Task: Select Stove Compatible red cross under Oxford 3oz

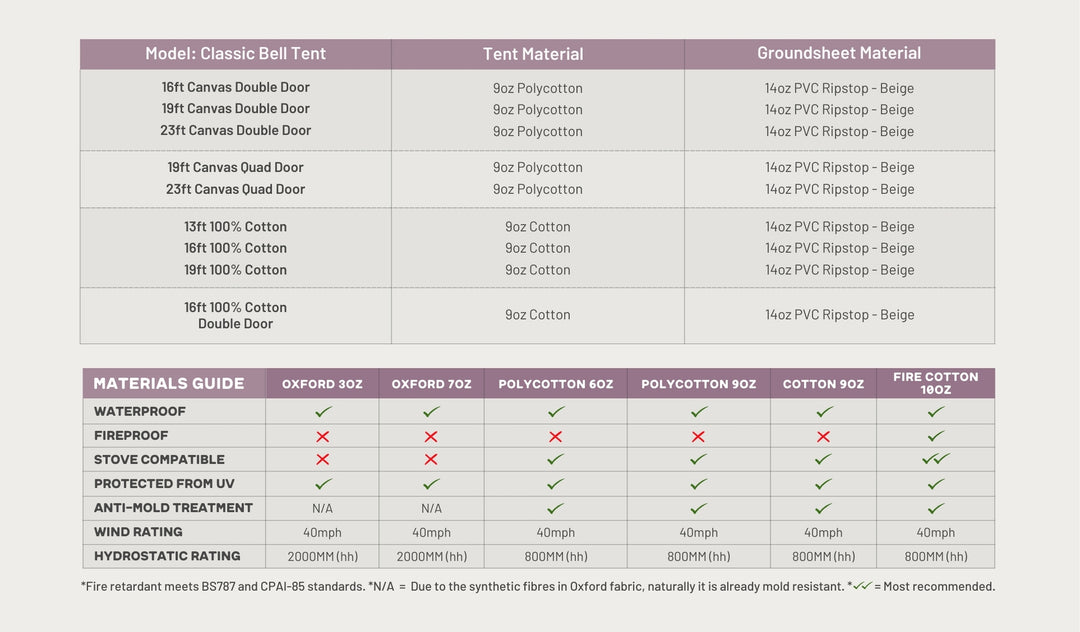Action: pos(323,460)
